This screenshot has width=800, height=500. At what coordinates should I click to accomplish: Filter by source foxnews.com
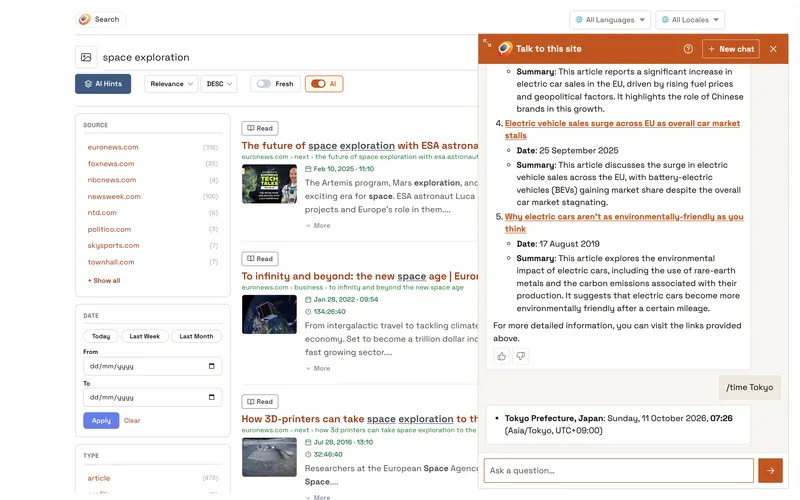click(x=111, y=164)
